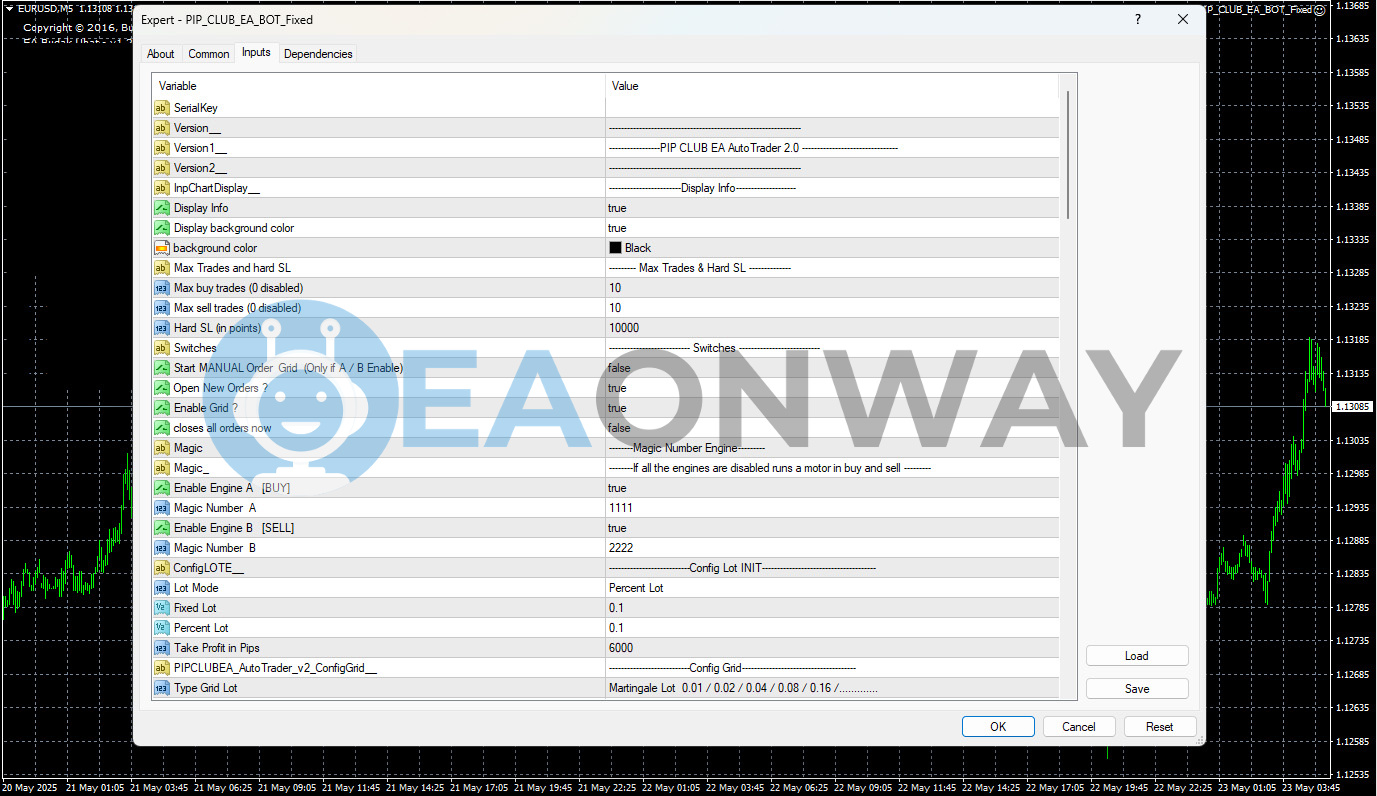Click the icon beside Max Trades and hard SL

[161, 268]
